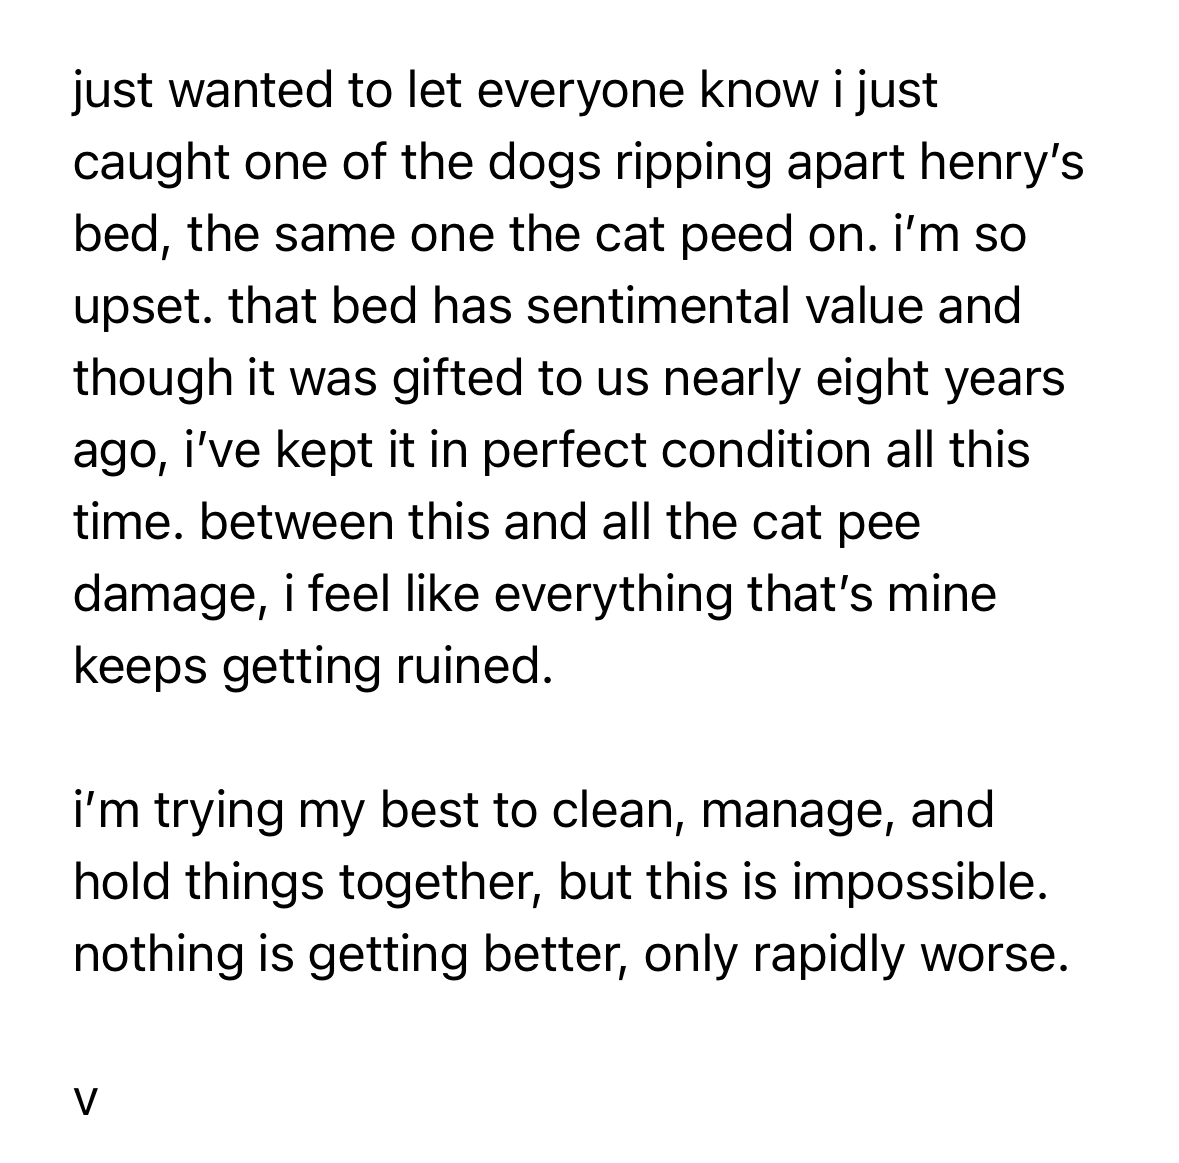Click the word "wanted" in first line
The width and height of the screenshot is (1179, 1163).
pos(241,91)
